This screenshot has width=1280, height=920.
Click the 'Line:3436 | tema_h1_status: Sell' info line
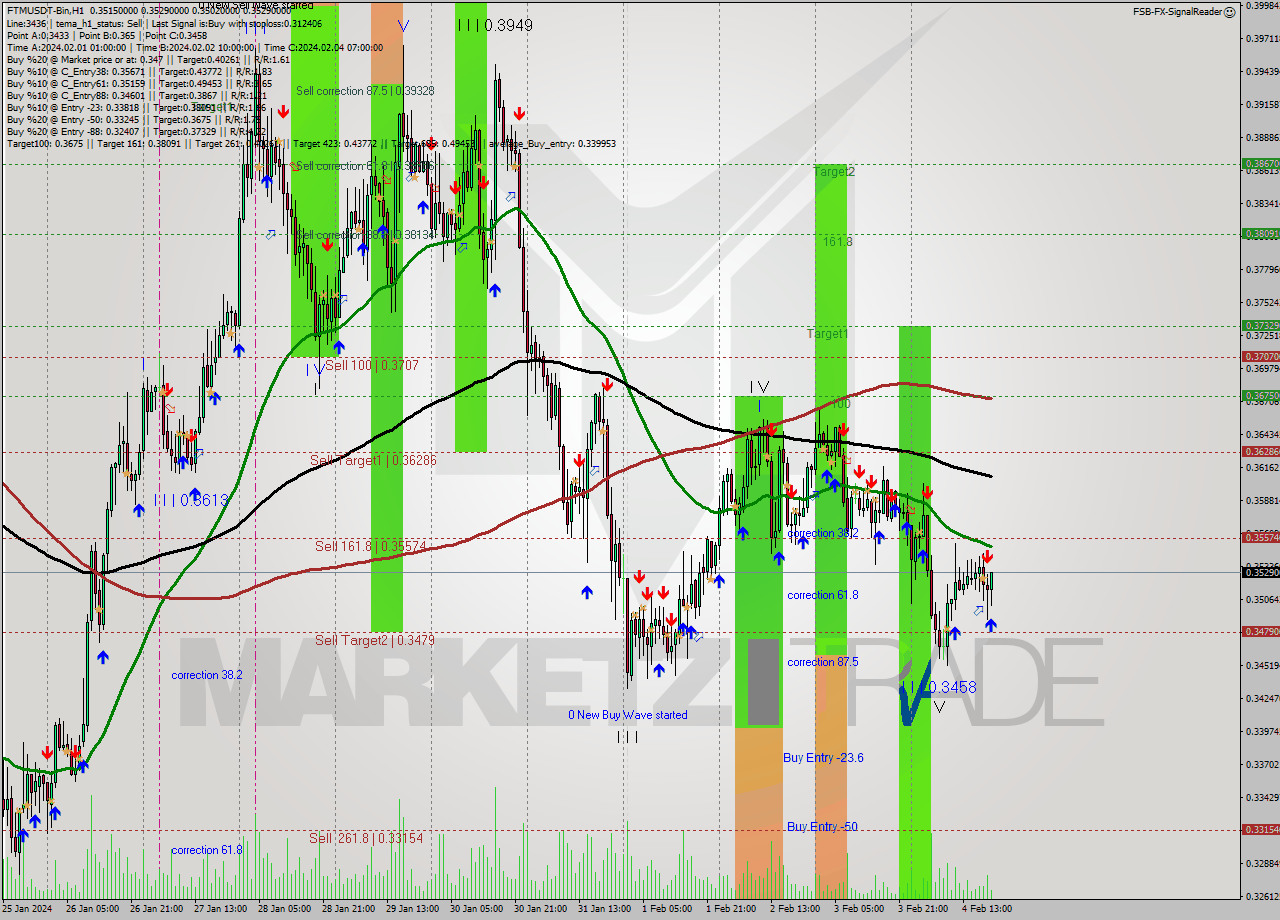pyautogui.click(x=164, y=23)
